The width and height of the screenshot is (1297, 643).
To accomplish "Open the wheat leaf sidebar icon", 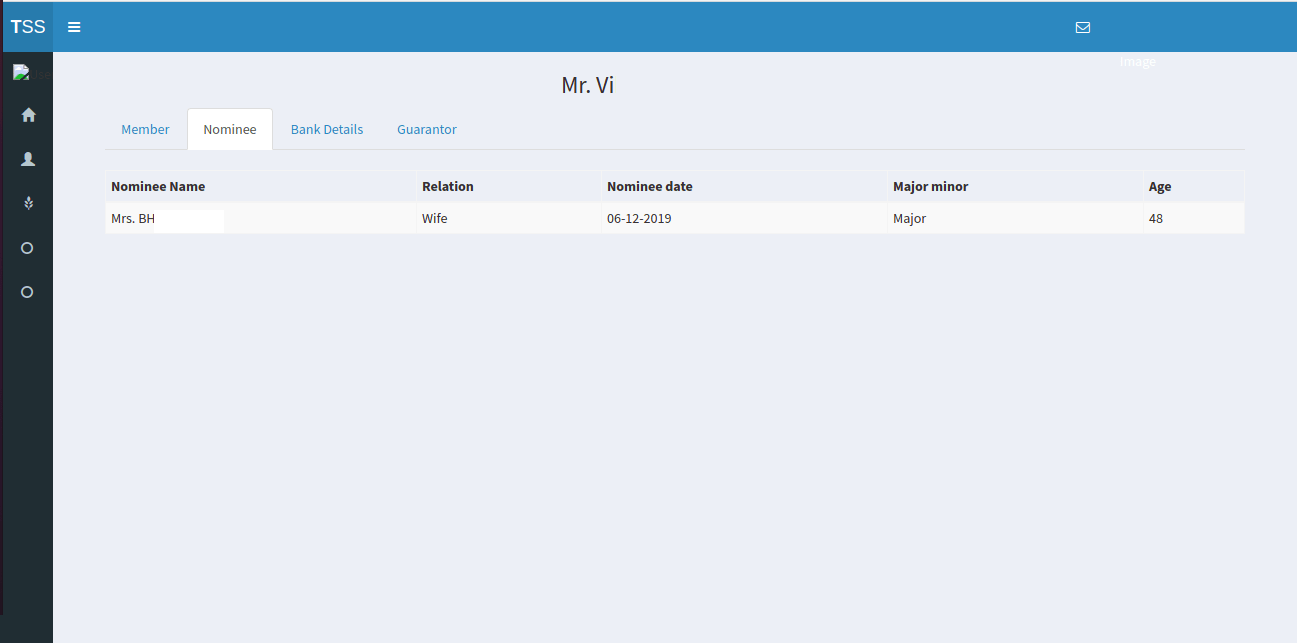I will tap(28, 203).
